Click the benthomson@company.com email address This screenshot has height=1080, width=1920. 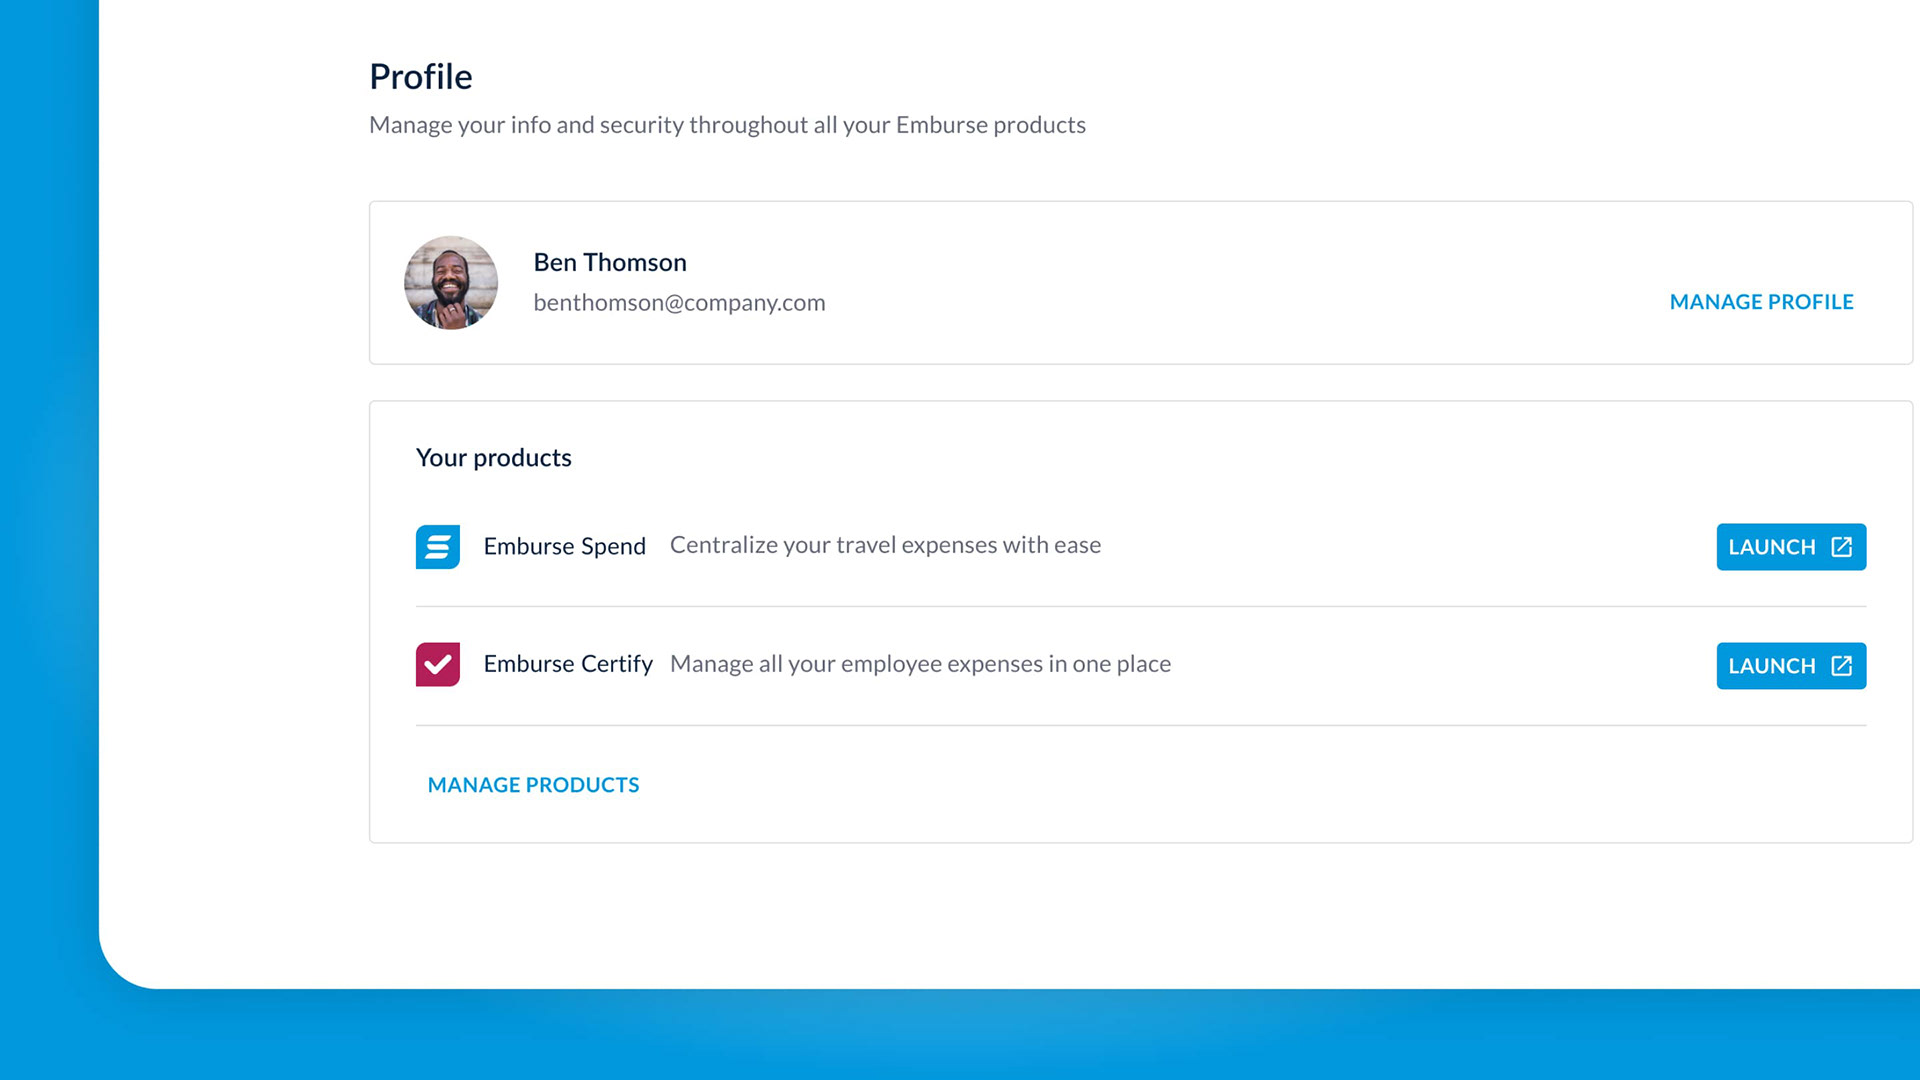coord(679,303)
